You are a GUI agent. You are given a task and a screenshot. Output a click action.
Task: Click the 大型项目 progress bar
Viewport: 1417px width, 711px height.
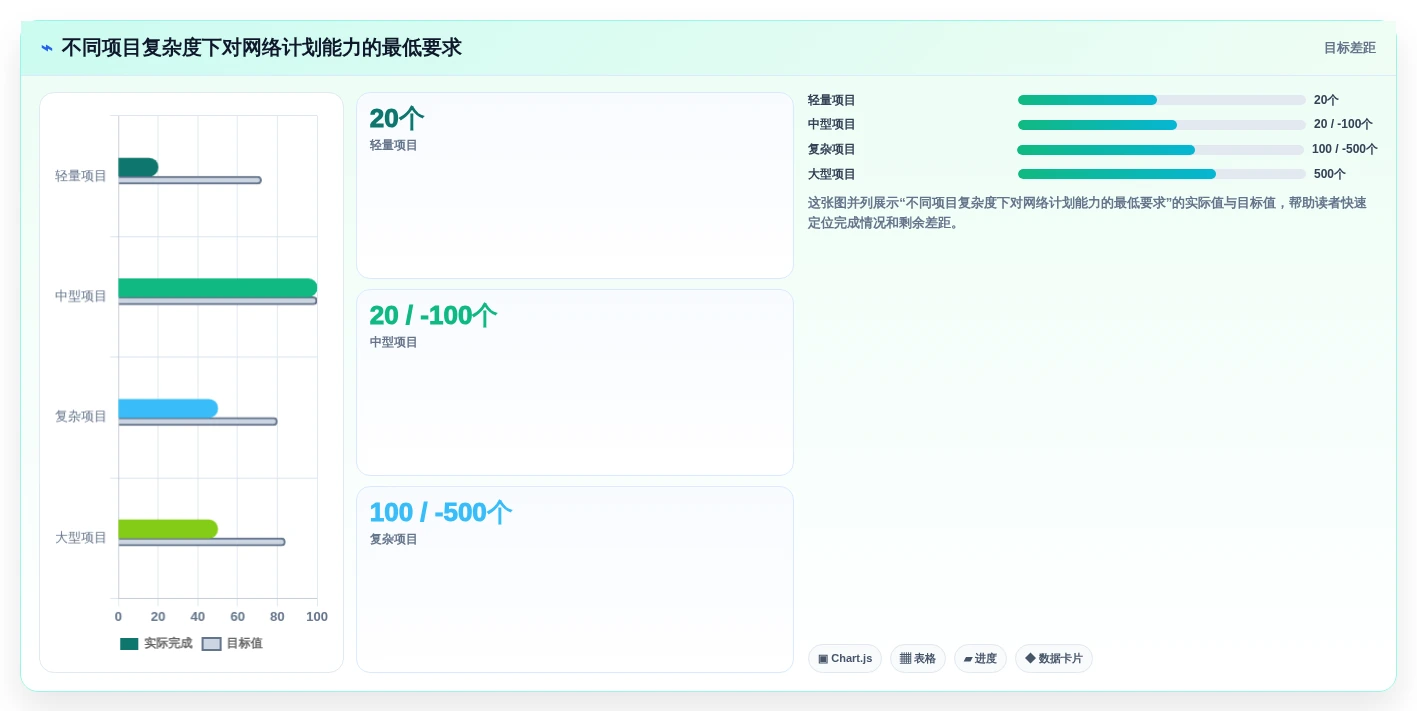1162,174
